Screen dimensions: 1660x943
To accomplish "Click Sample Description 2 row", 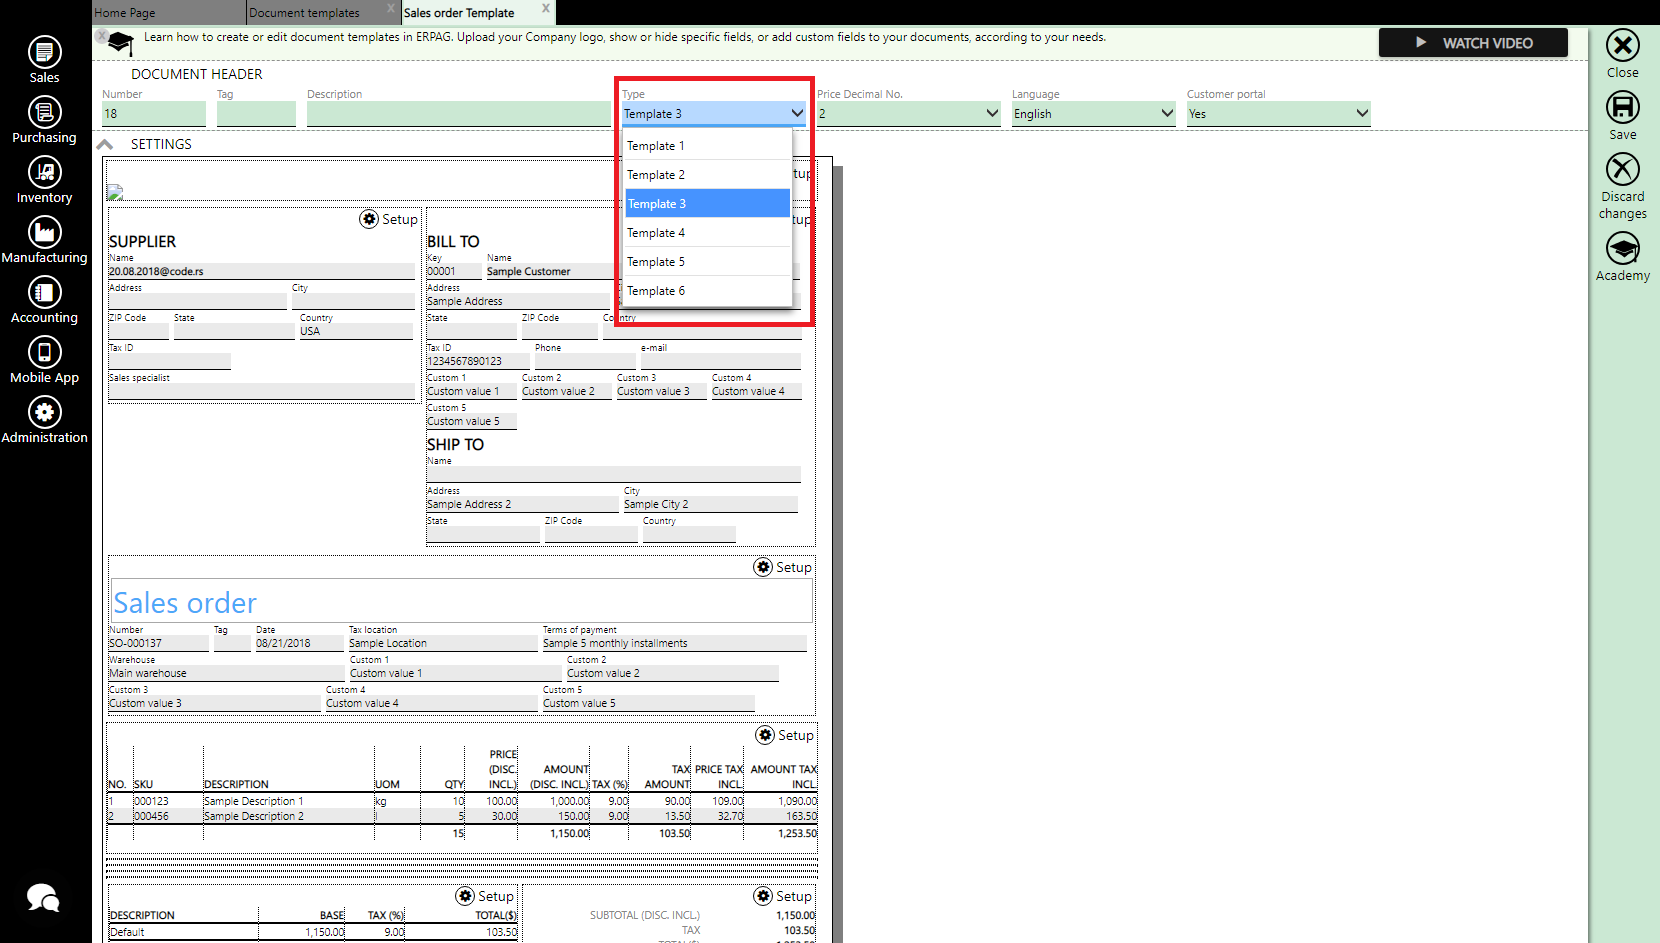I will point(254,816).
